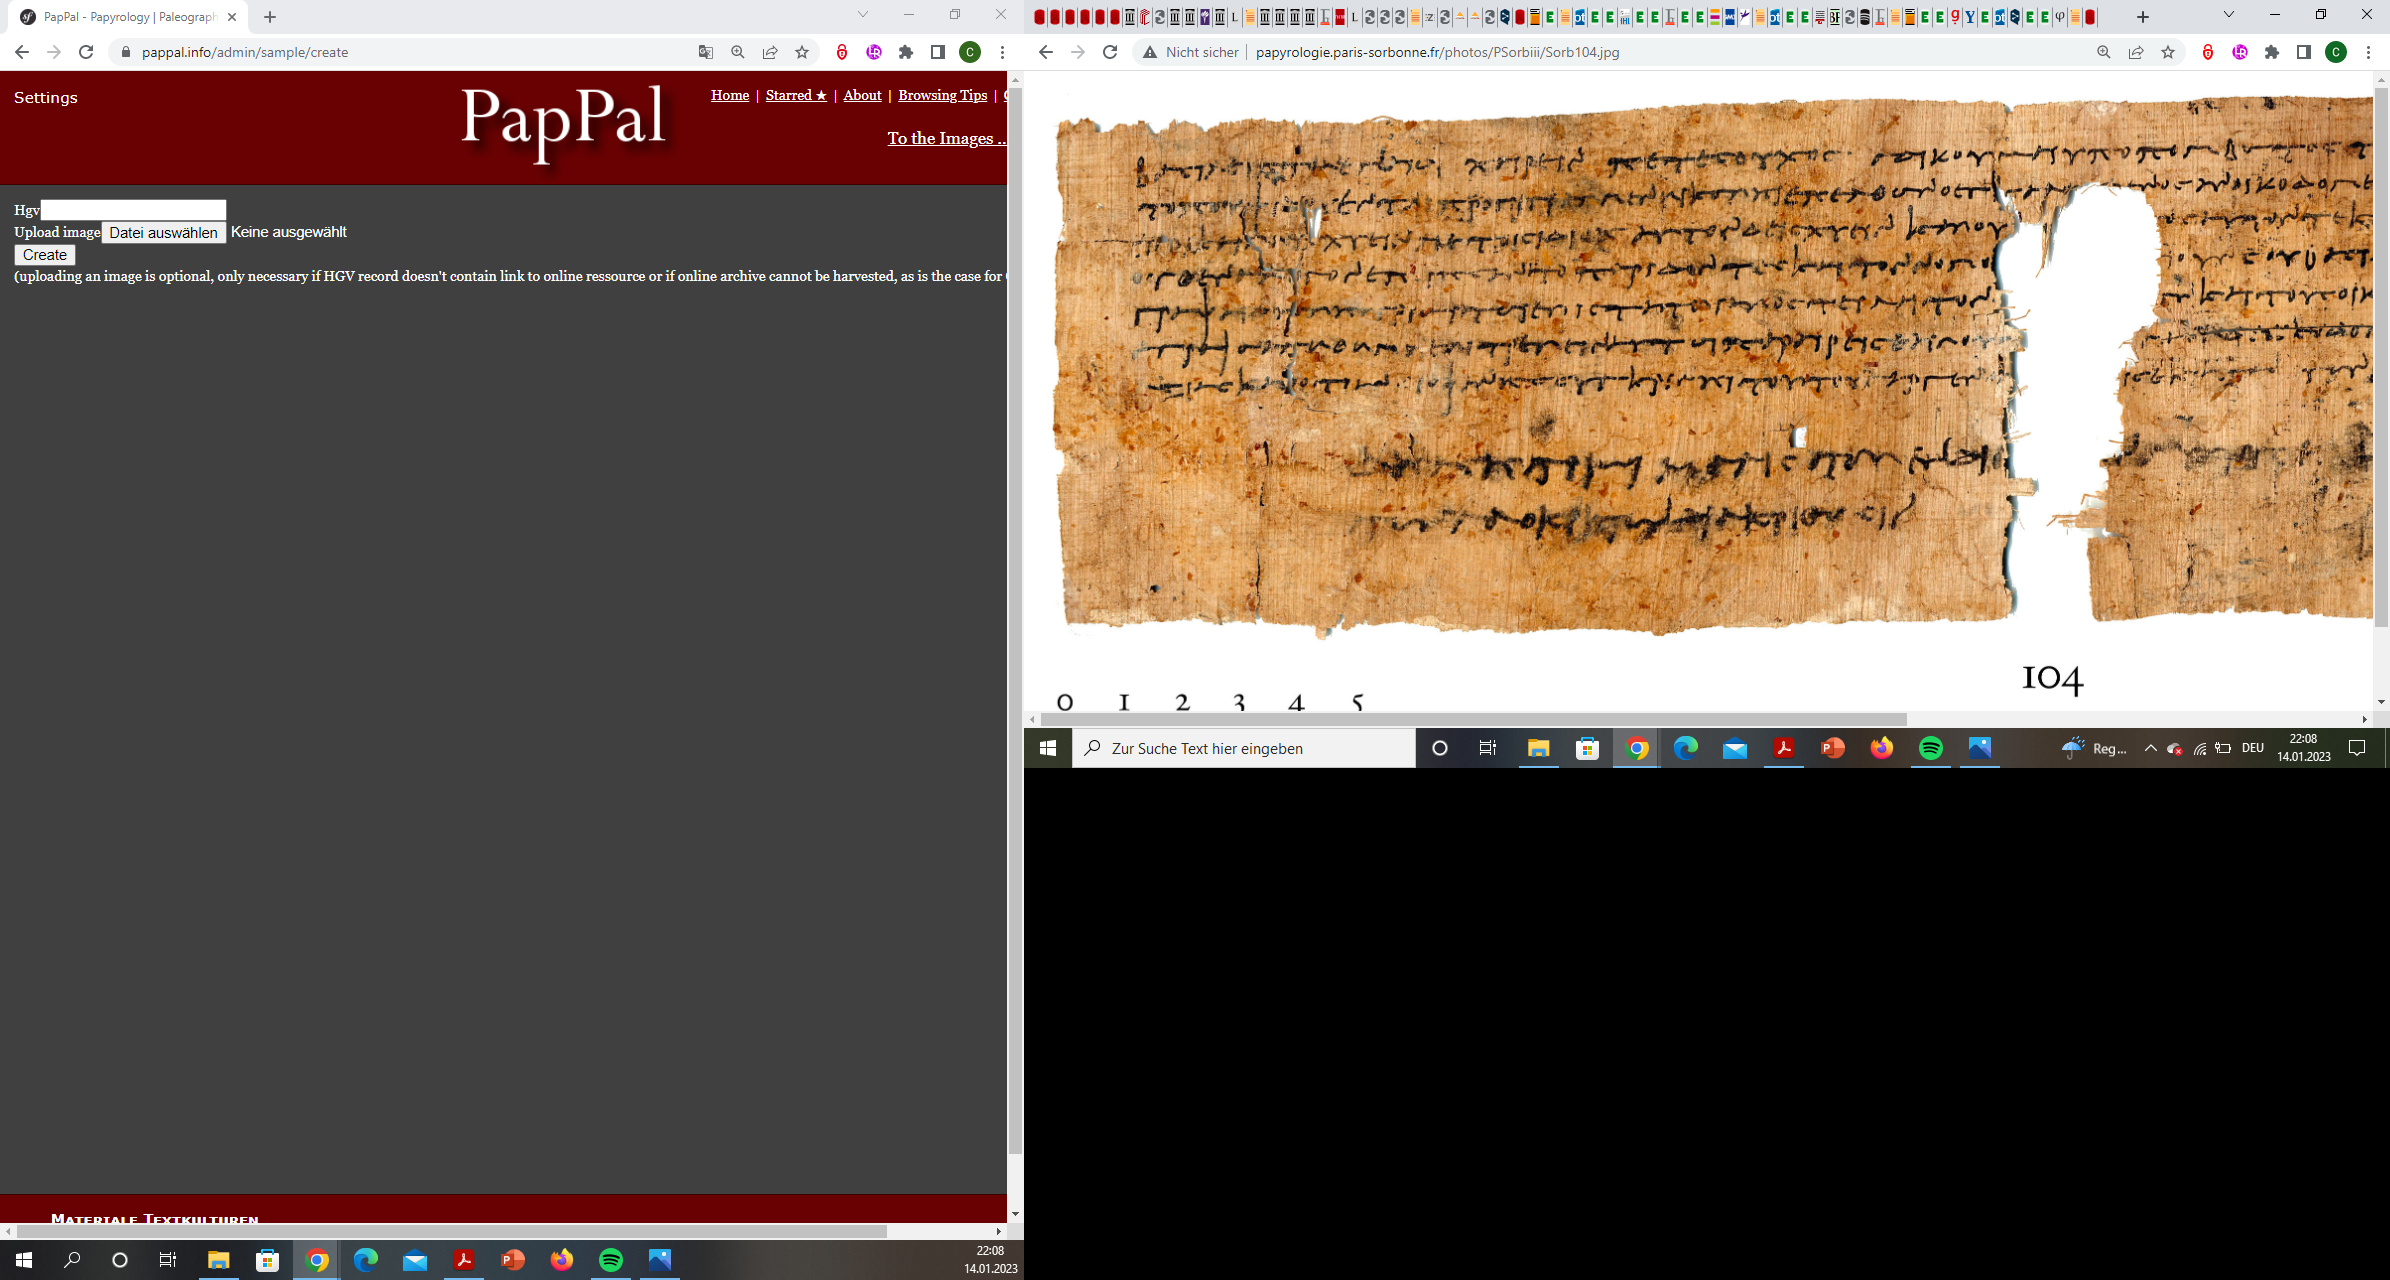The height and width of the screenshot is (1280, 2390).
Task: Bookmark the PapPal page with star icon
Action: (802, 52)
